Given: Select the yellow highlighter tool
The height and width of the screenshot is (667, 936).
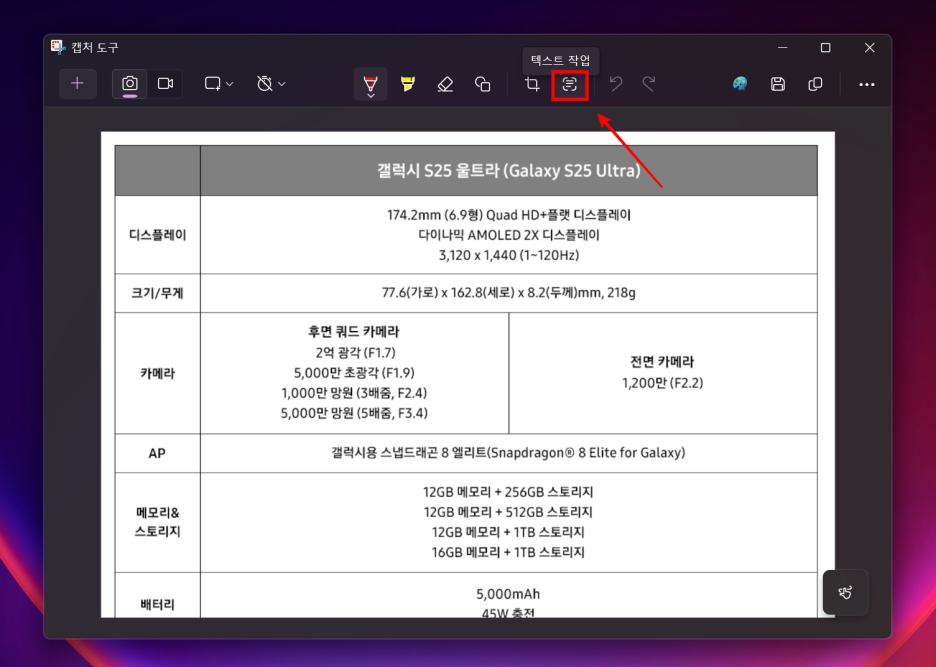Looking at the screenshot, I should (x=408, y=84).
